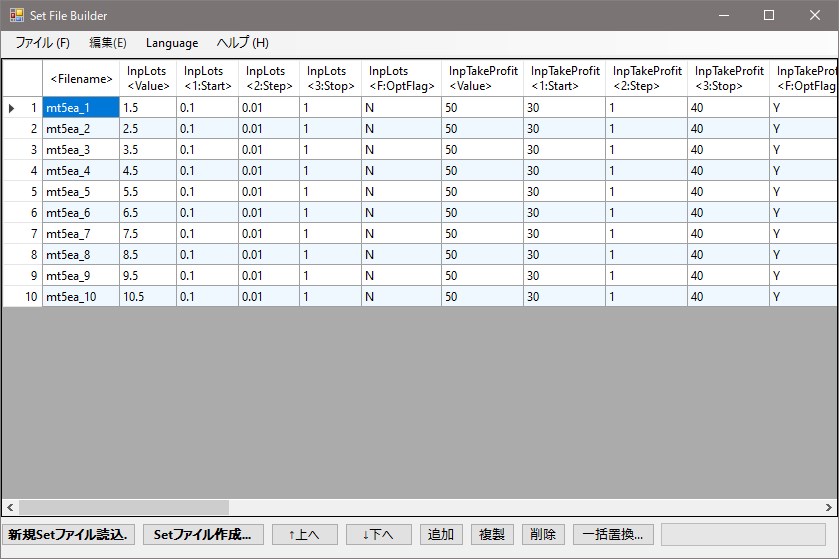Click InpTakeProfit start 30 in mt5ea_6 row
This screenshot has height=559, width=839.
click(565, 212)
